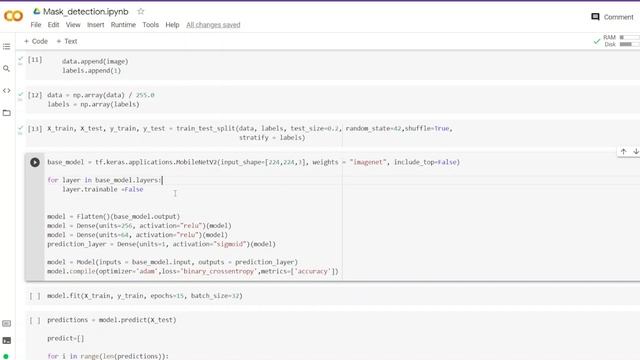This screenshot has width=640, height=360.
Task: Open the Edit menu
Action: (53, 25)
